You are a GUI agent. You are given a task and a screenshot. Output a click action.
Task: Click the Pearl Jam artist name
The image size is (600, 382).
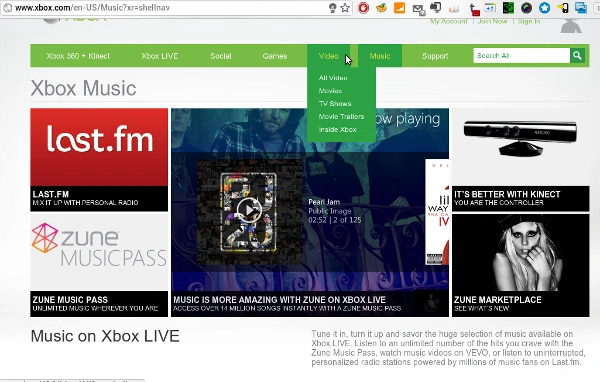click(x=324, y=202)
